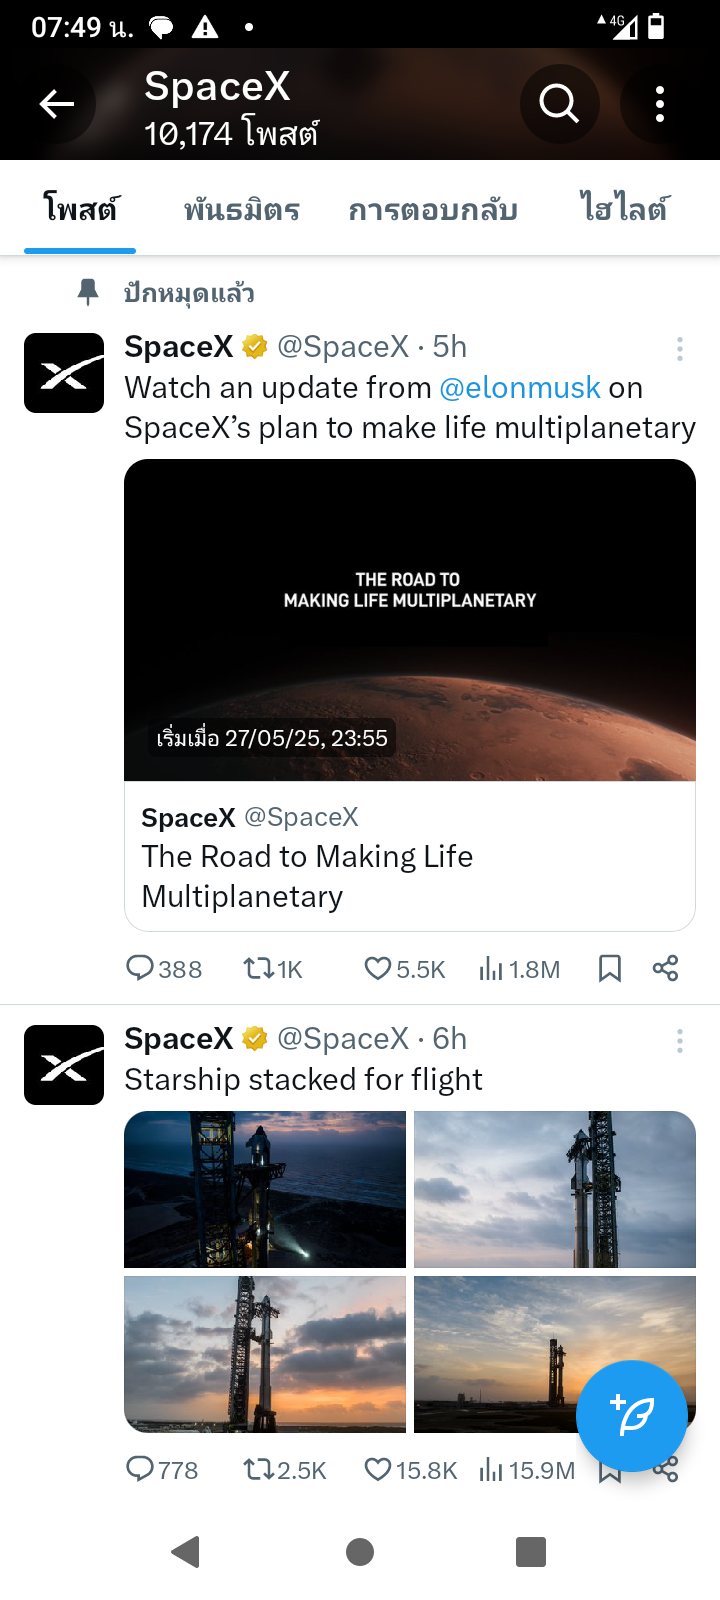This screenshot has height=1600, width=720.
Task: Switch to the การตอบกลับ tab
Action: [433, 210]
